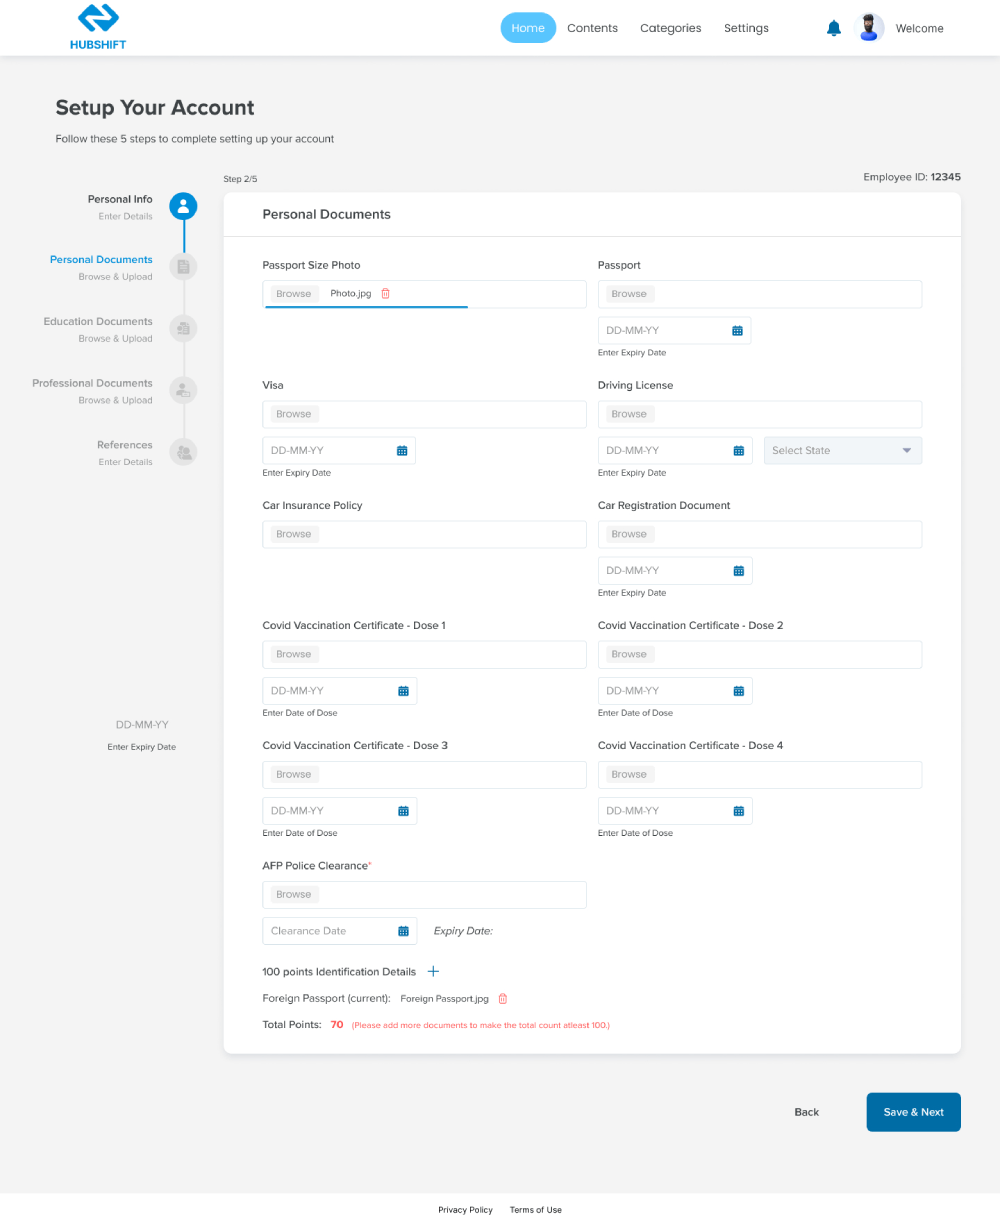Open AFP Police Clearance date calendar icon

point(404,931)
